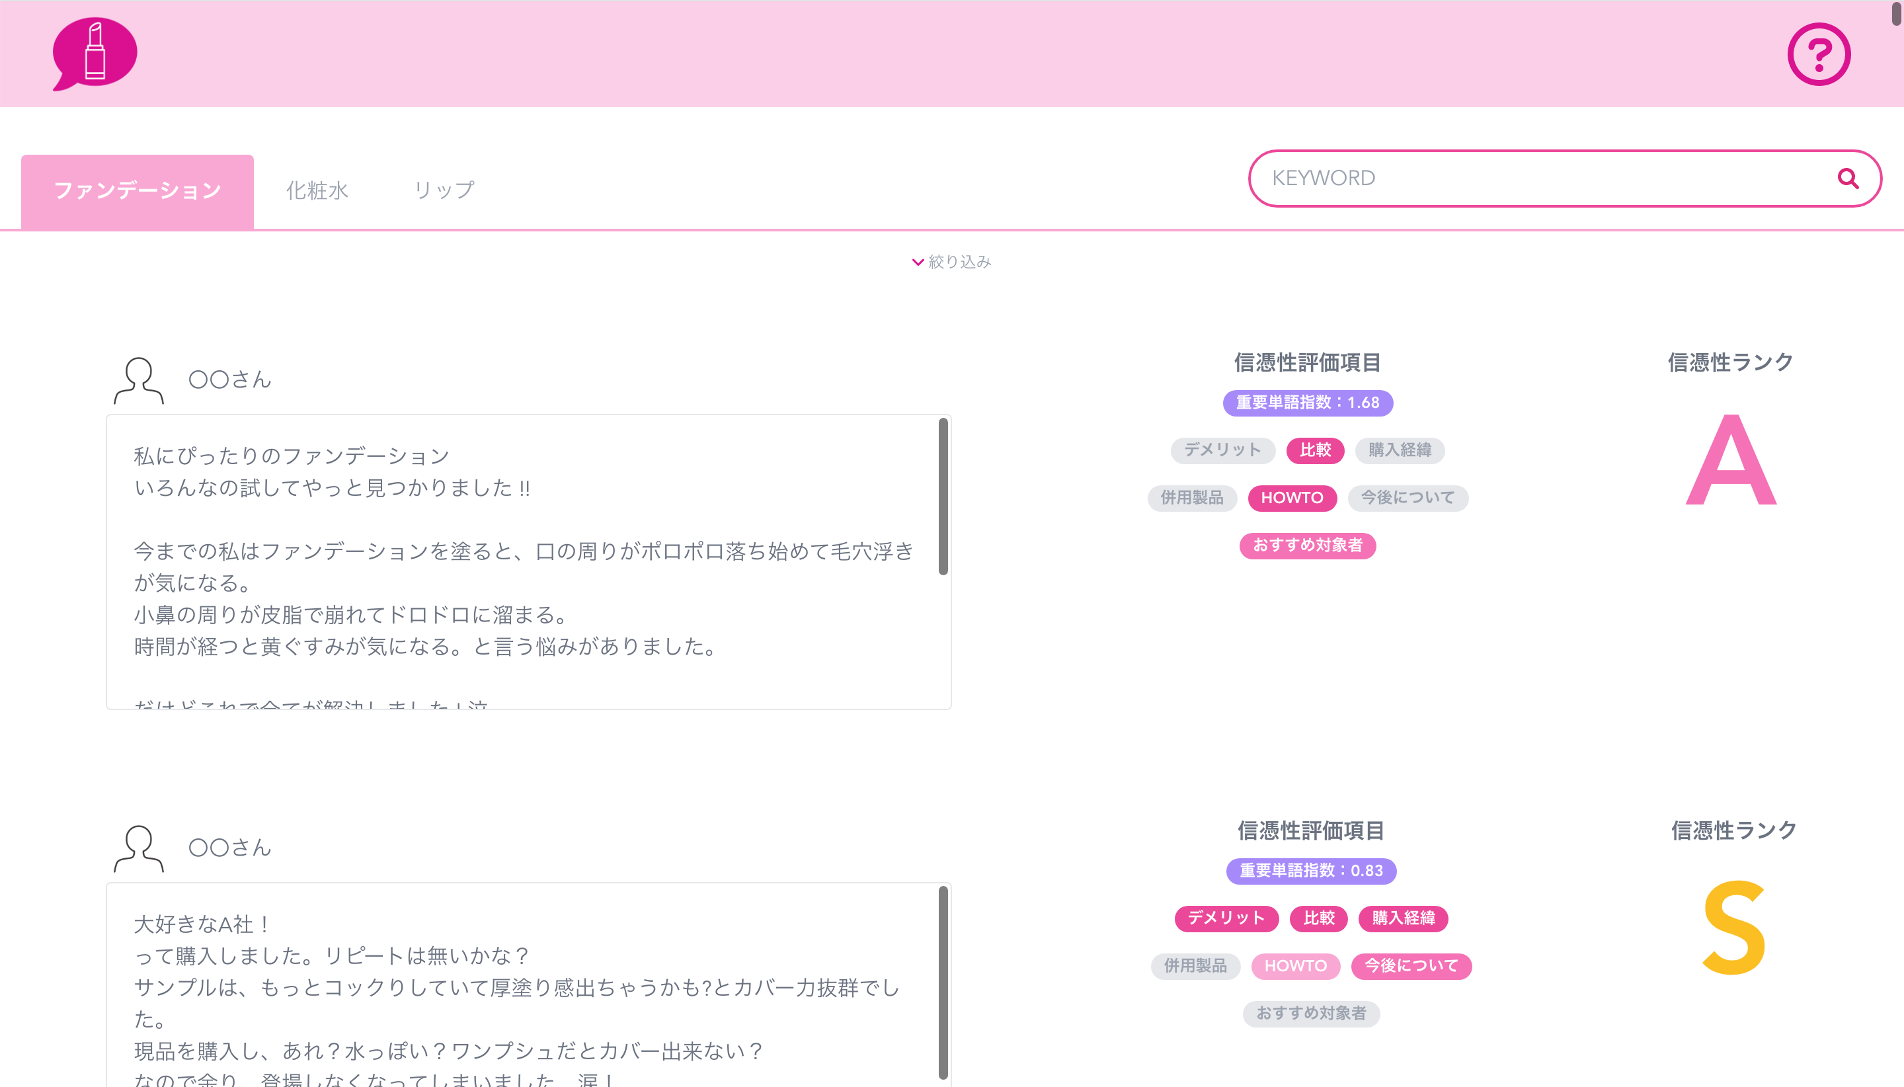The image size is (1904, 1087).
Task: Click the page scrollbar thumb at top right
Action: [x=1897, y=14]
